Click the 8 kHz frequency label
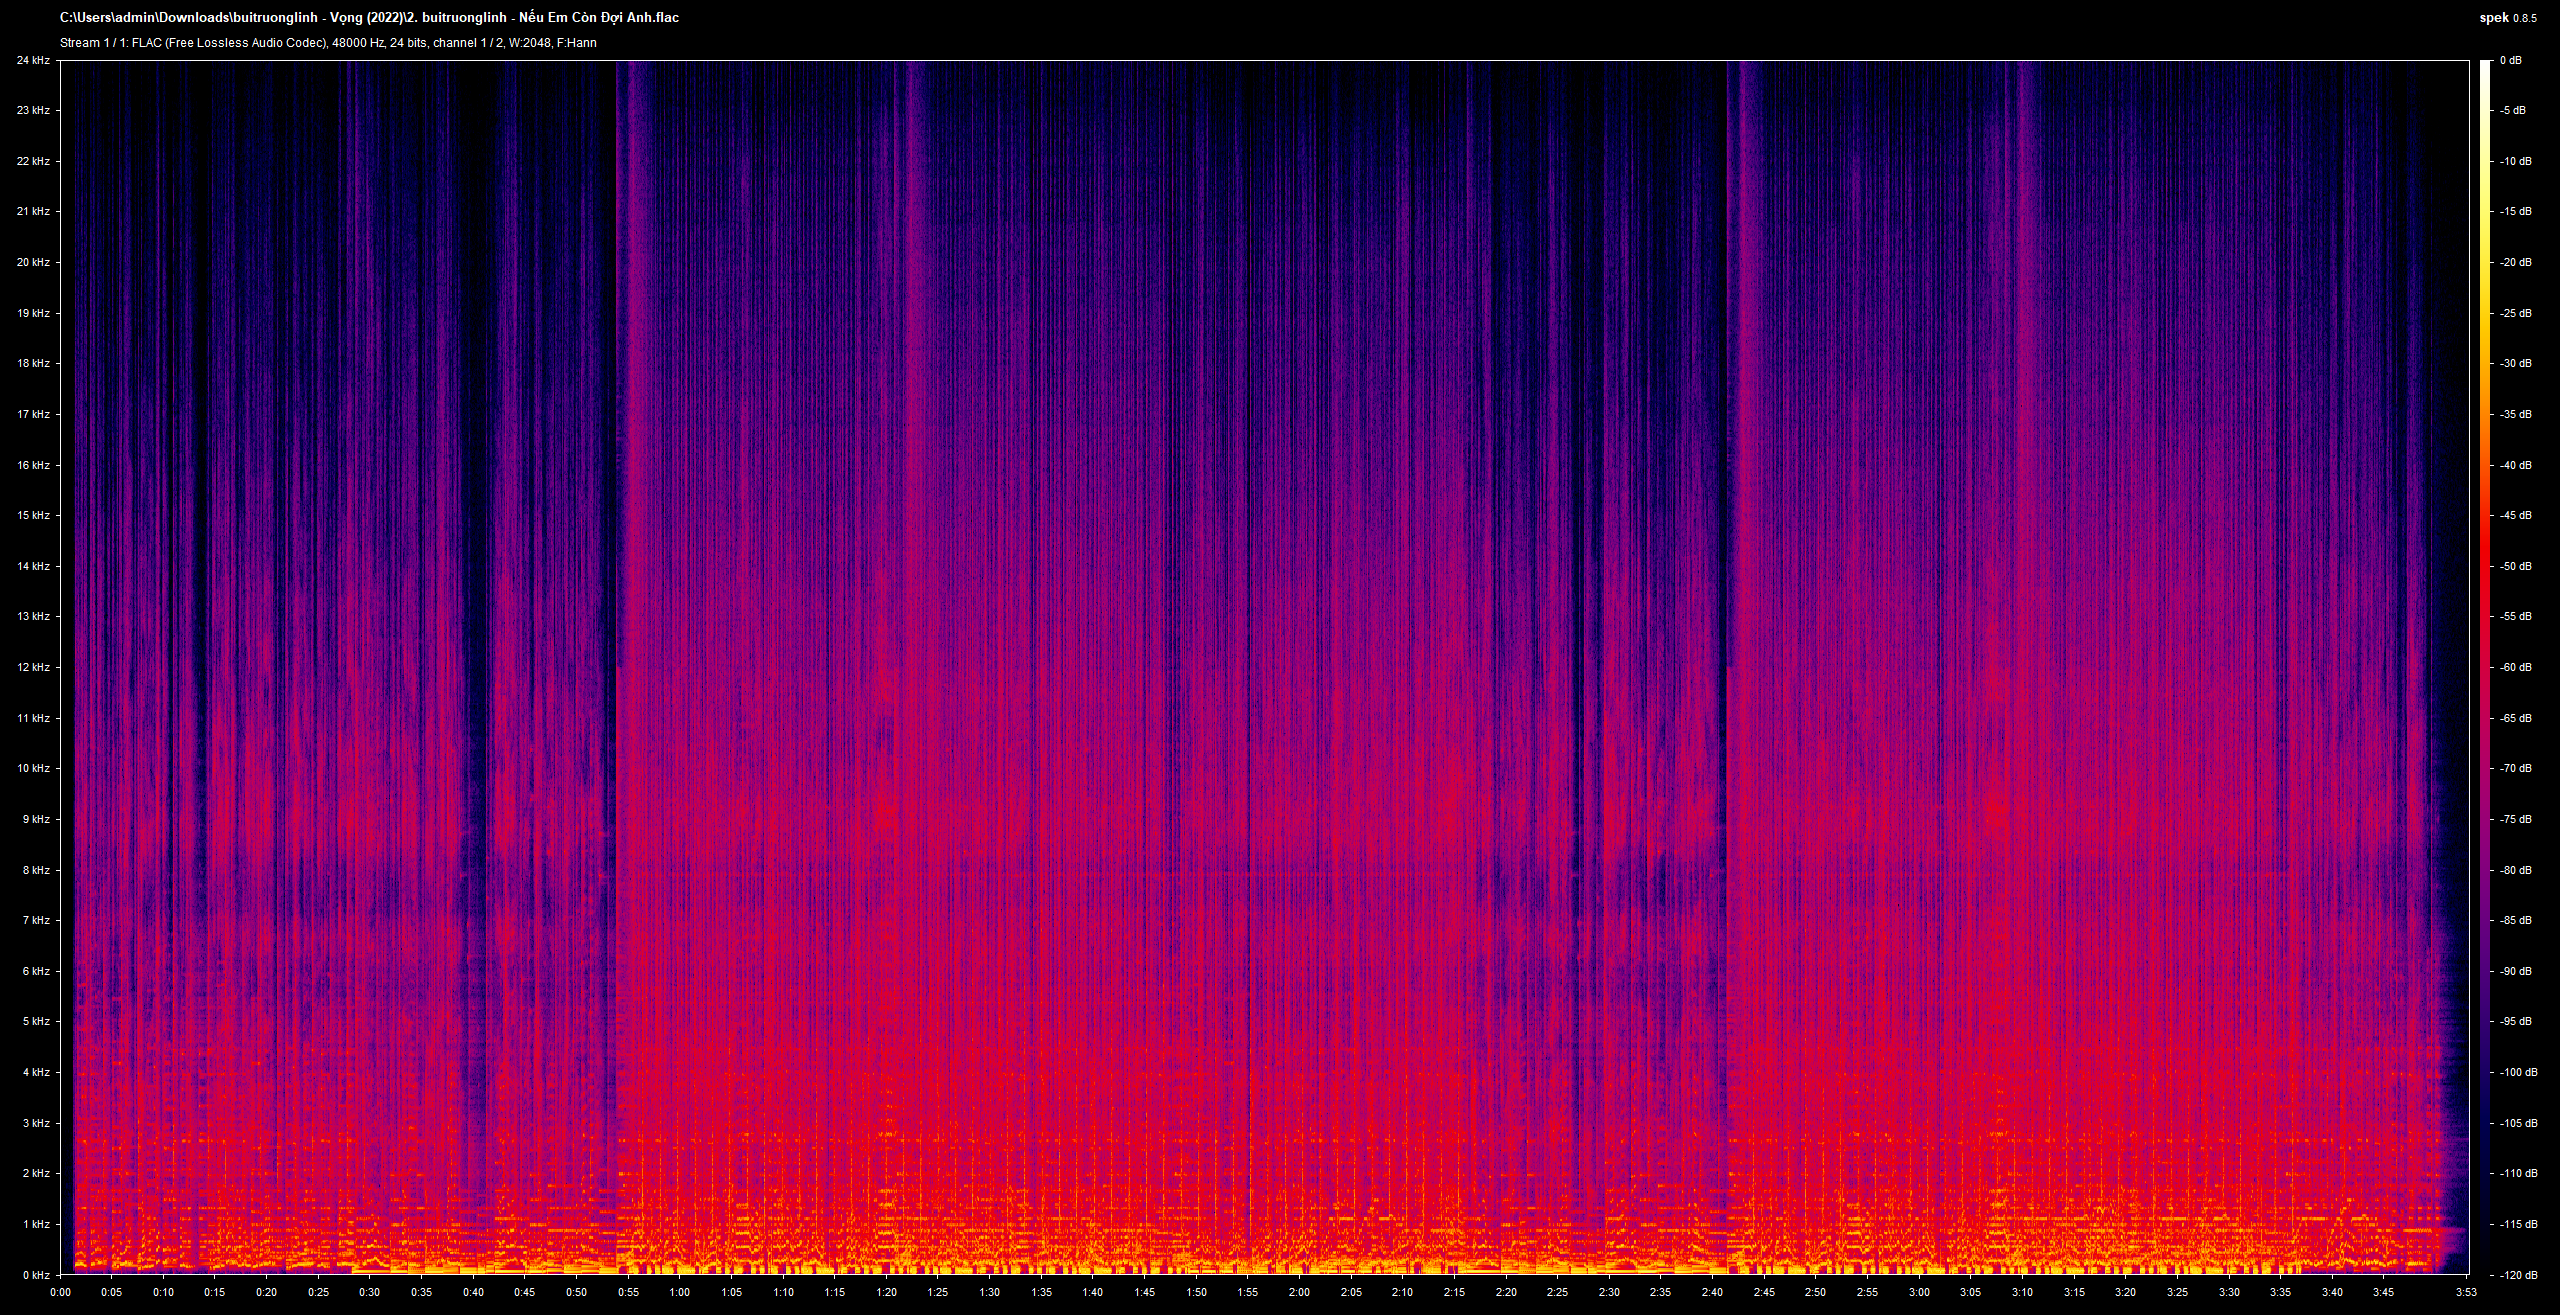Image resolution: width=2560 pixels, height=1315 pixels. pyautogui.click(x=36, y=870)
